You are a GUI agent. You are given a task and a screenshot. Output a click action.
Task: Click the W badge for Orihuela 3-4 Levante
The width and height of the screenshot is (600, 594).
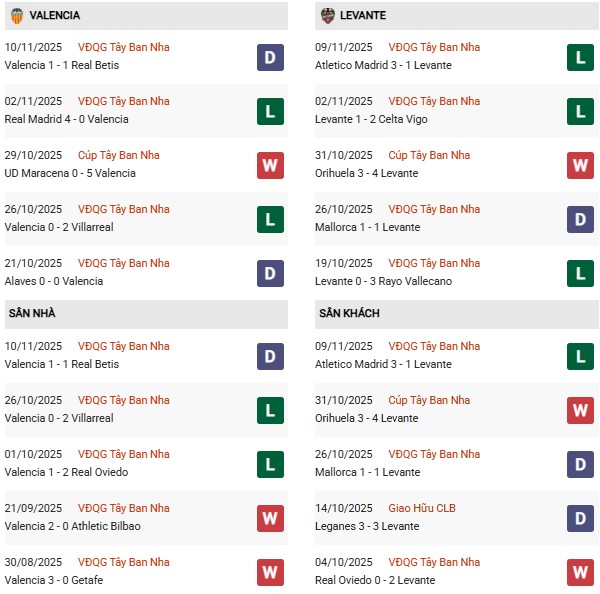580,165
